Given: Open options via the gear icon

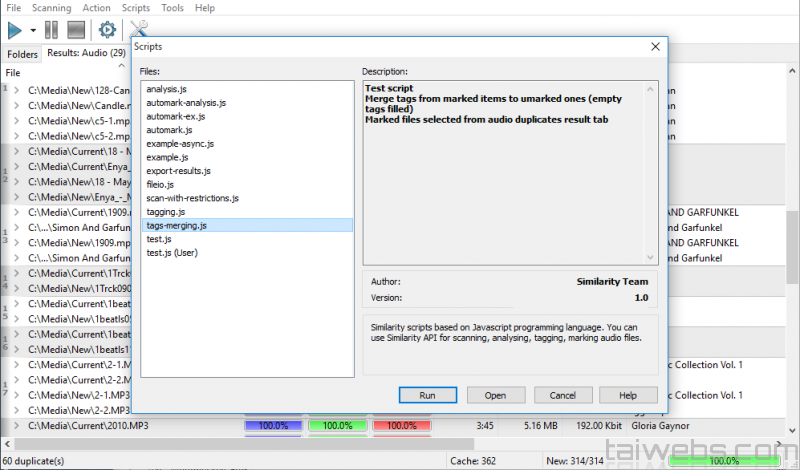Looking at the screenshot, I should tap(106, 29).
